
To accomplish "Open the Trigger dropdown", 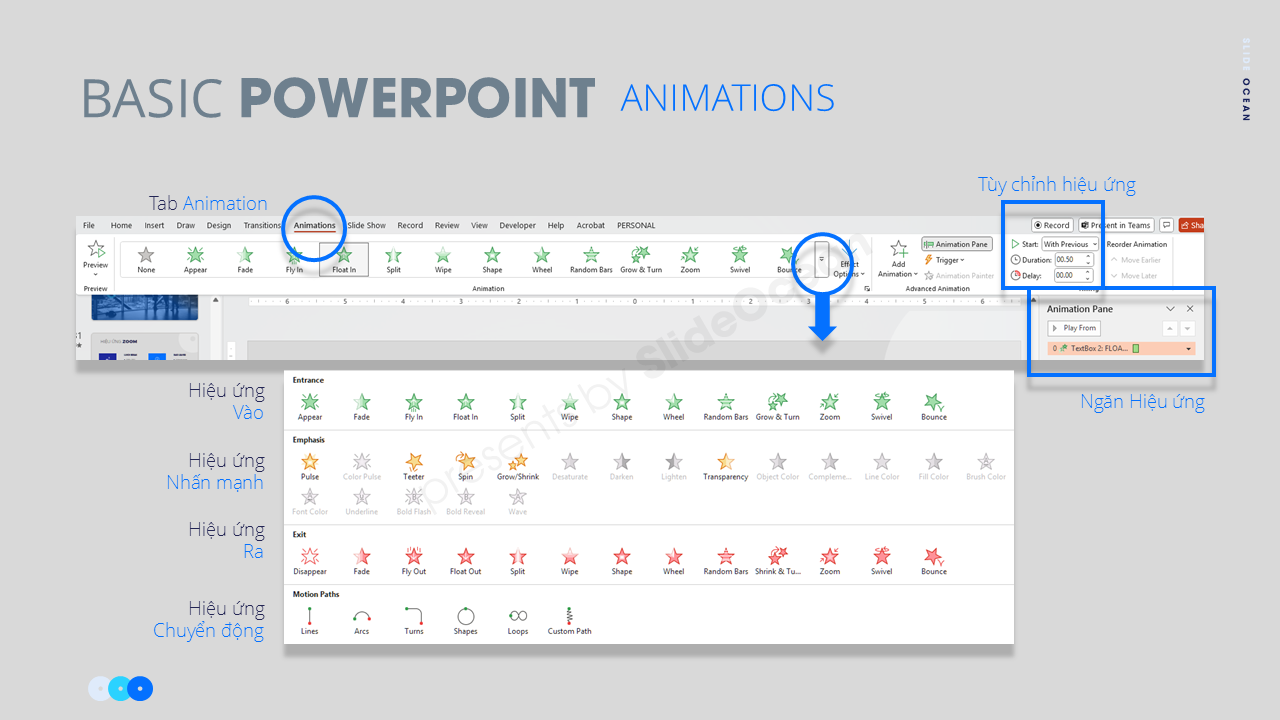I will [944, 260].
